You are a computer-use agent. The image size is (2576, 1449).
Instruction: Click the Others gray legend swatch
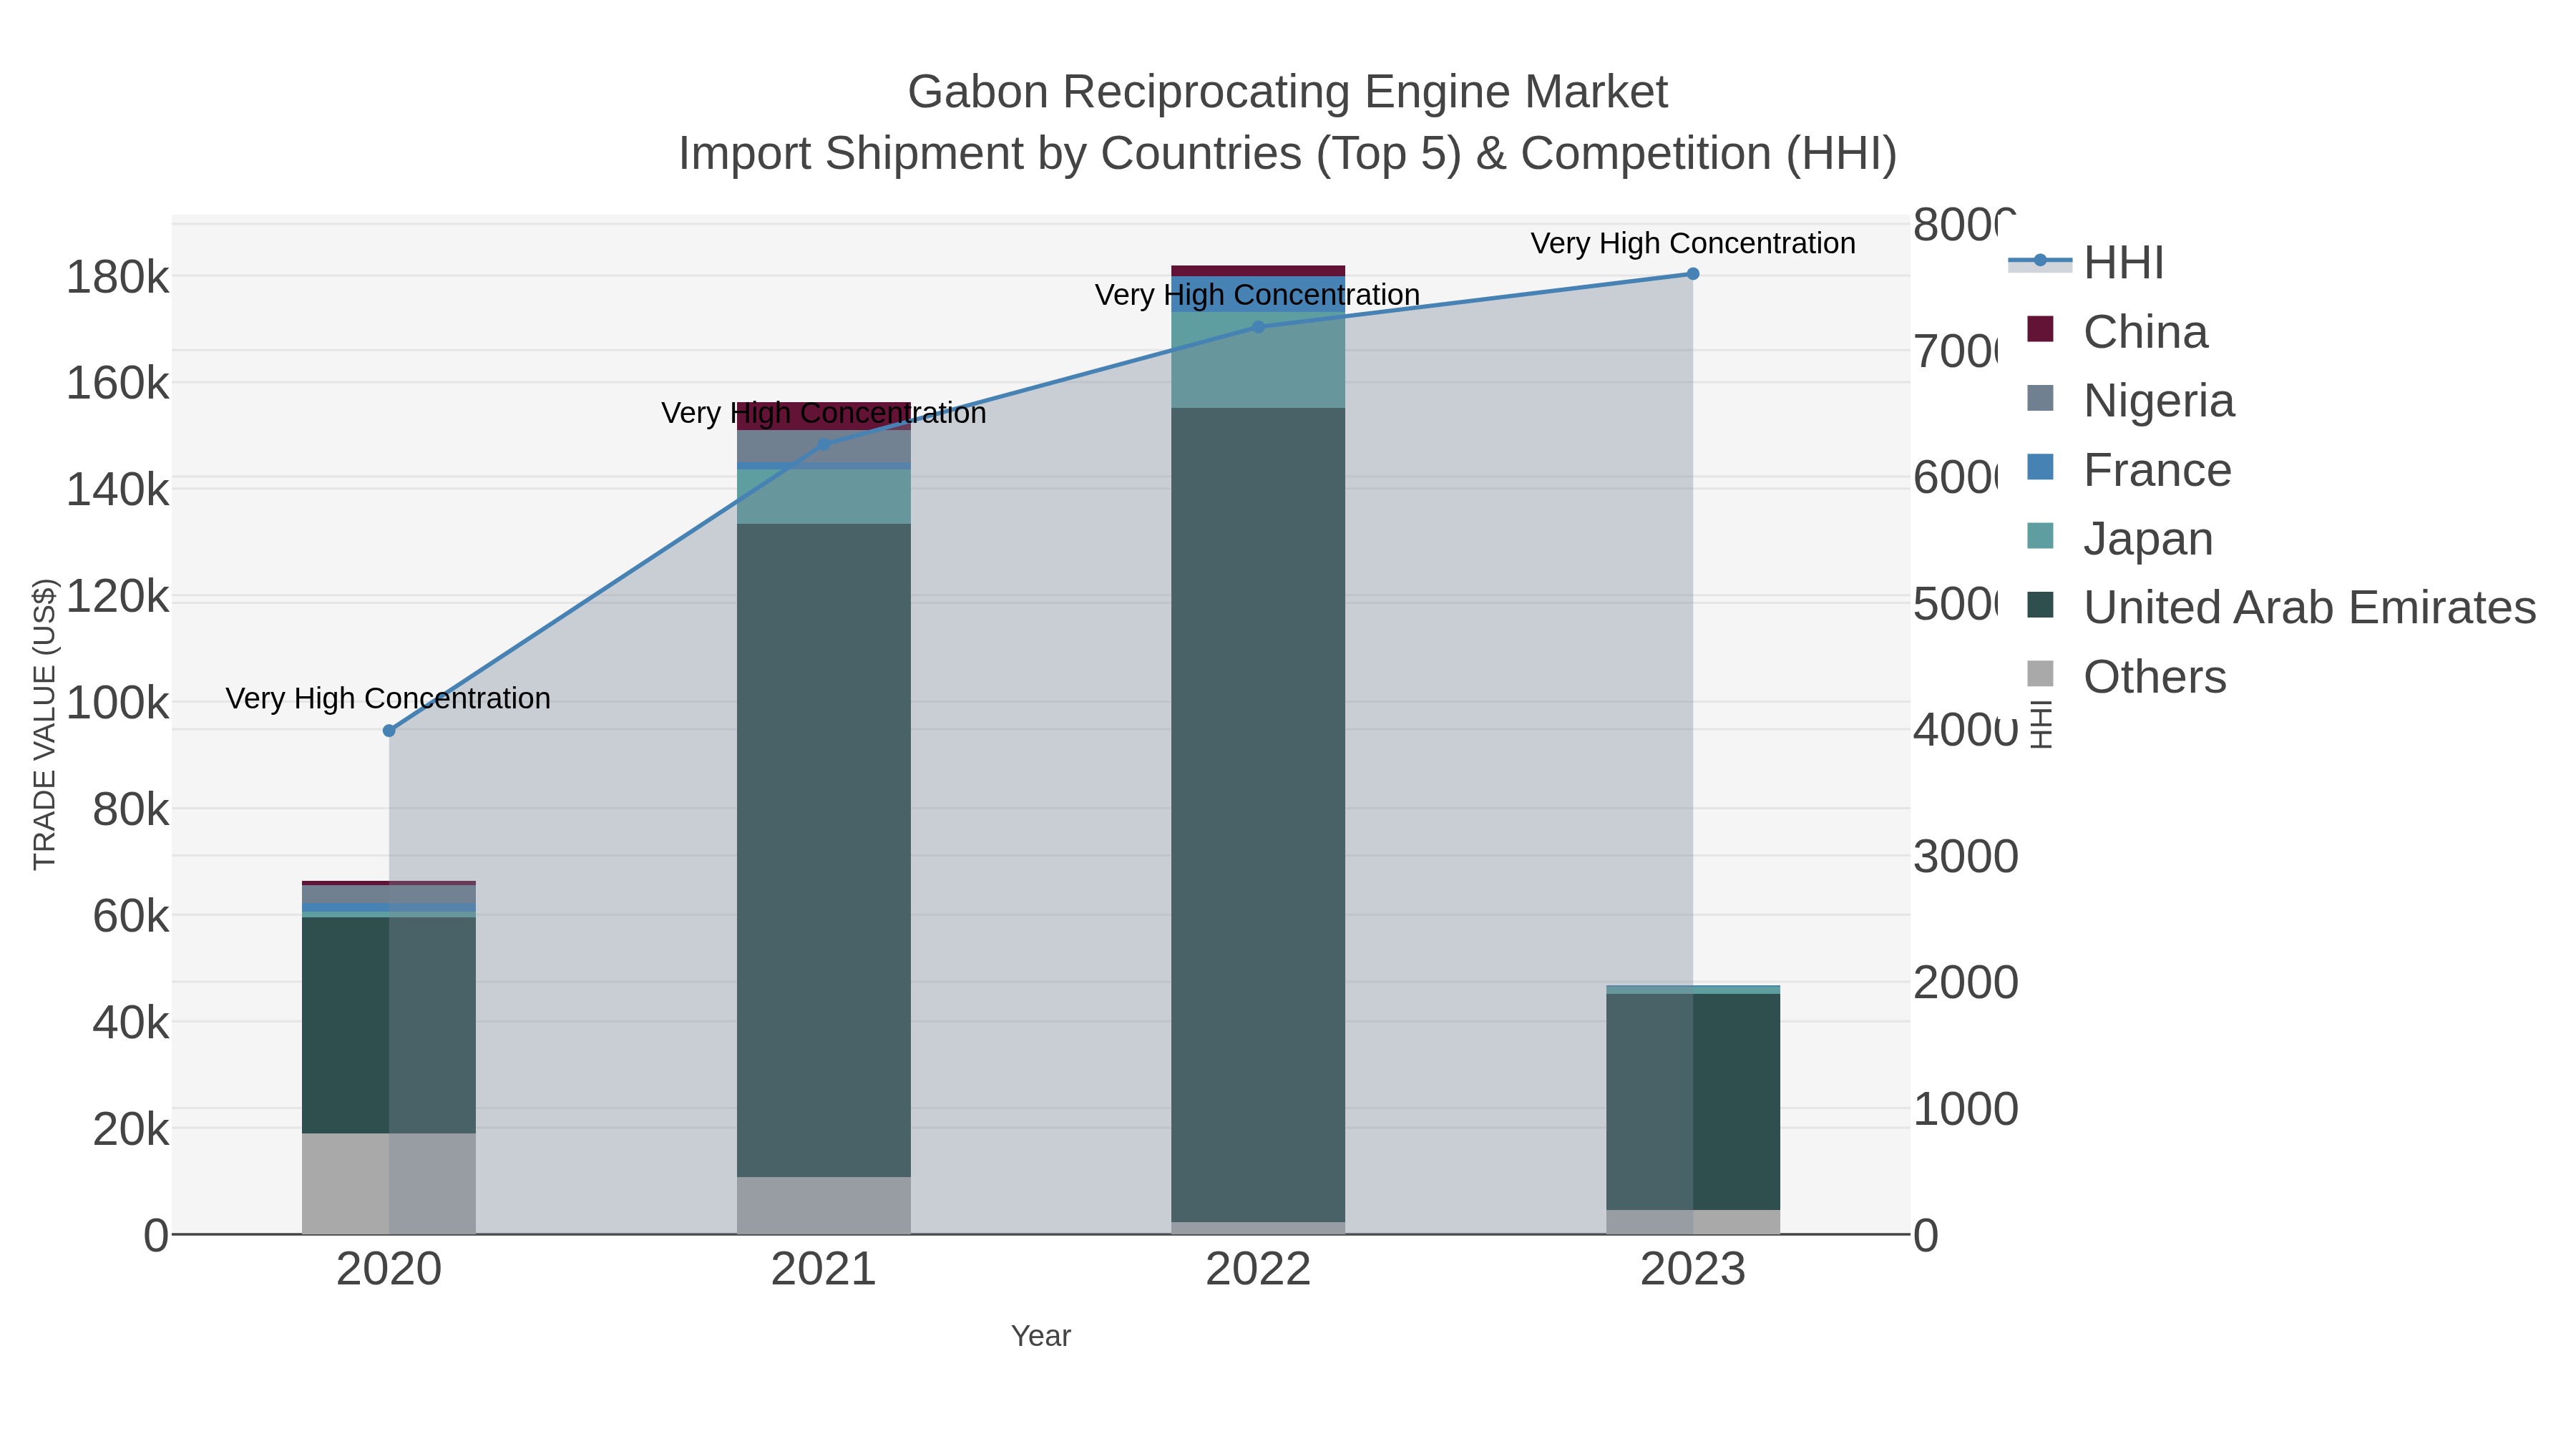(x=2040, y=674)
